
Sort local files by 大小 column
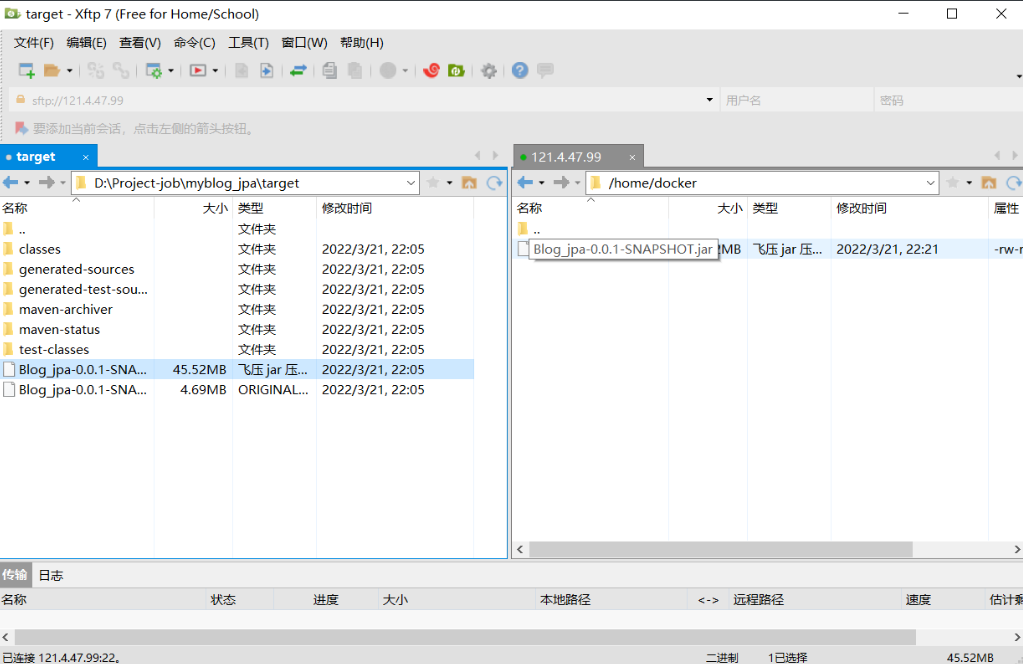pyautogui.click(x=193, y=208)
